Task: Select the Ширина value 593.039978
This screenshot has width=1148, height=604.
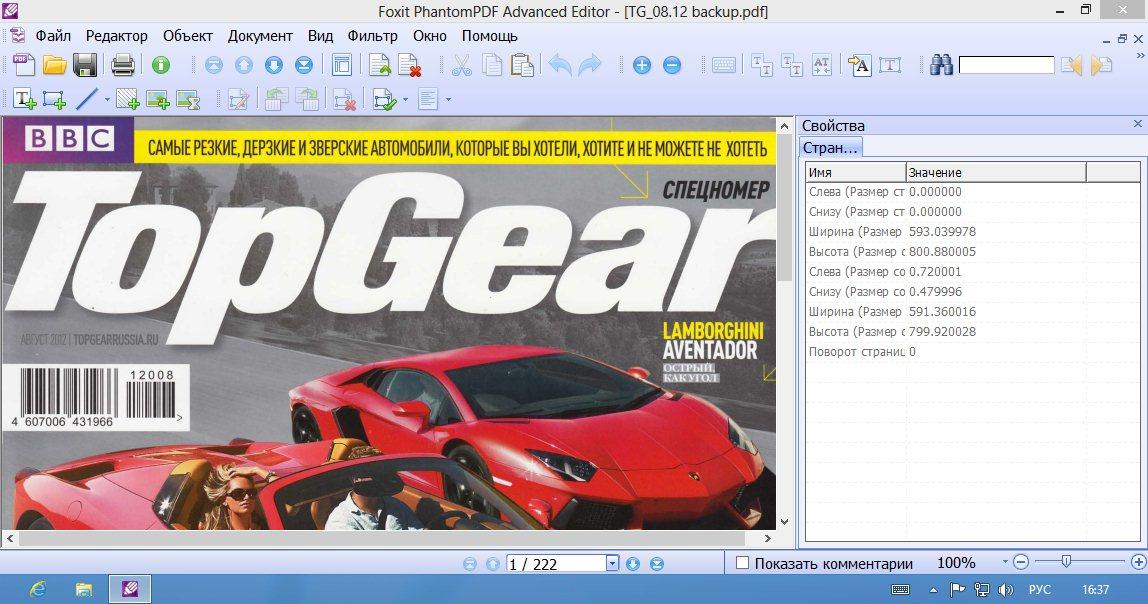Action: (942, 231)
